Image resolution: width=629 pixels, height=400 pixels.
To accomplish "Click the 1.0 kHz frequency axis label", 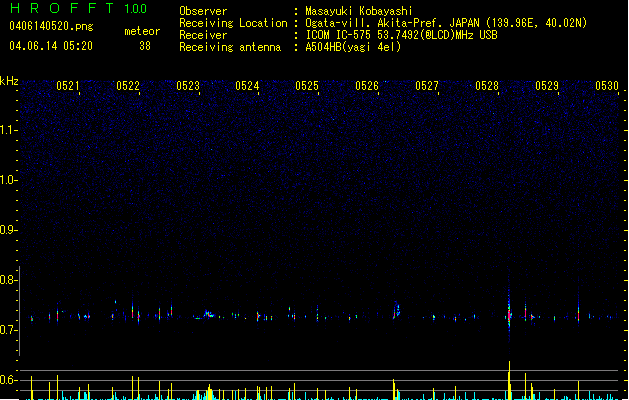I will pyautogui.click(x=8, y=180).
